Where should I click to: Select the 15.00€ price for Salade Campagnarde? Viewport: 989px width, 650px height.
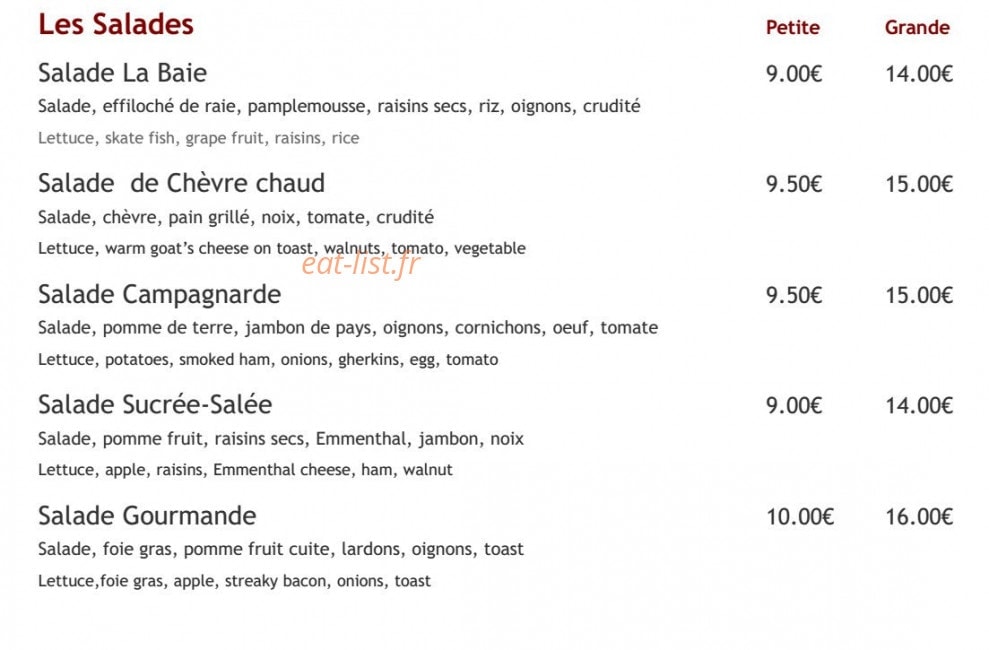918,295
